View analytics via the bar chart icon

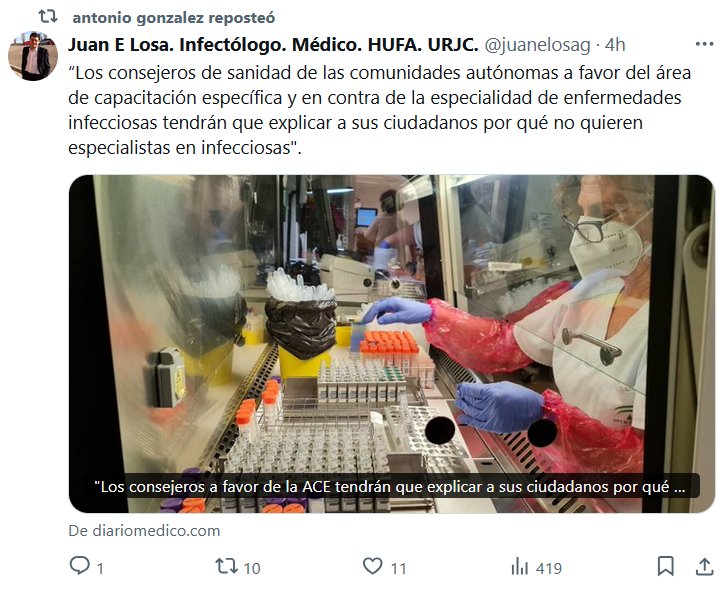pyautogui.click(x=520, y=567)
